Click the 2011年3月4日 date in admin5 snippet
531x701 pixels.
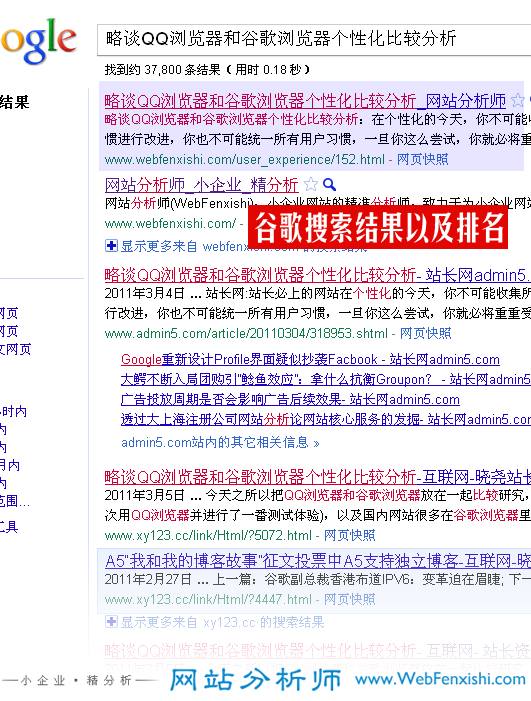pos(144,293)
